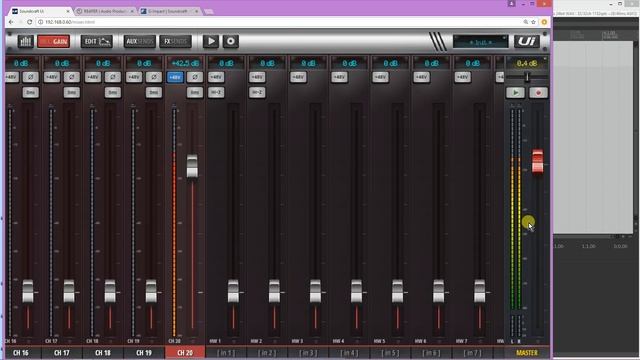Viewport: 640px width, 360px height.
Task: Select the CH 19 channel label
Action: tap(144, 353)
